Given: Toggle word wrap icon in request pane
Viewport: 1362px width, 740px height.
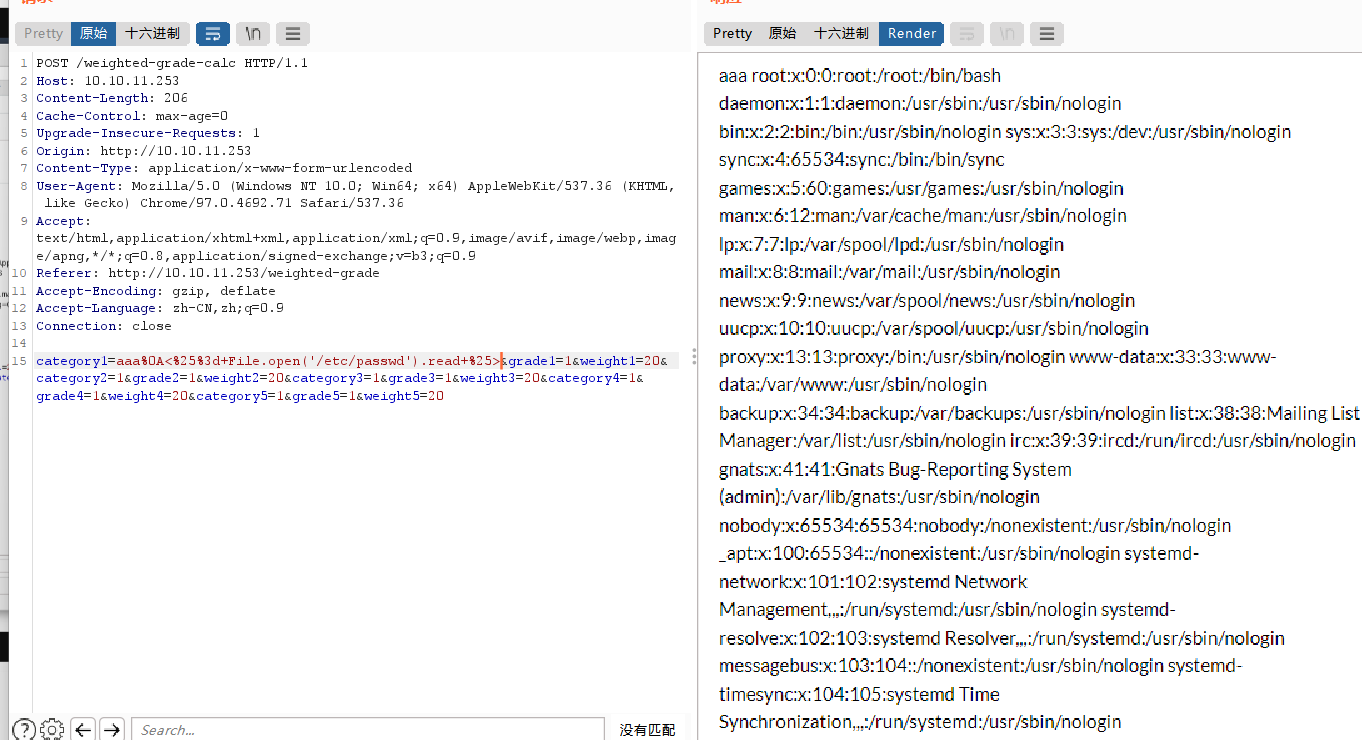Looking at the screenshot, I should click(213, 34).
